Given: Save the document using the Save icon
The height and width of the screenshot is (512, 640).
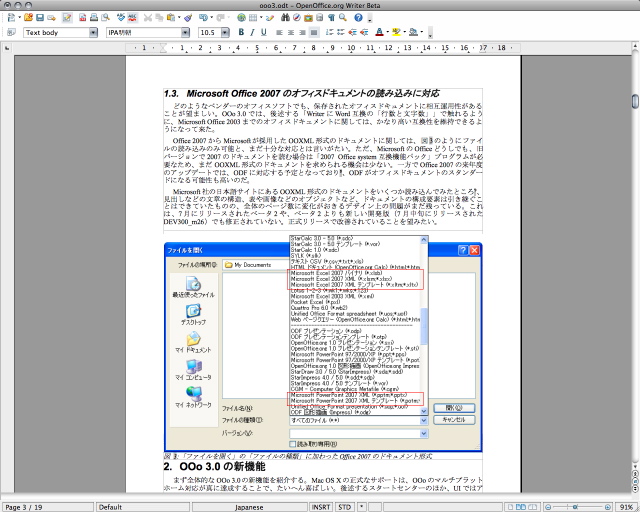Looking at the screenshot, I should pos(40,18).
